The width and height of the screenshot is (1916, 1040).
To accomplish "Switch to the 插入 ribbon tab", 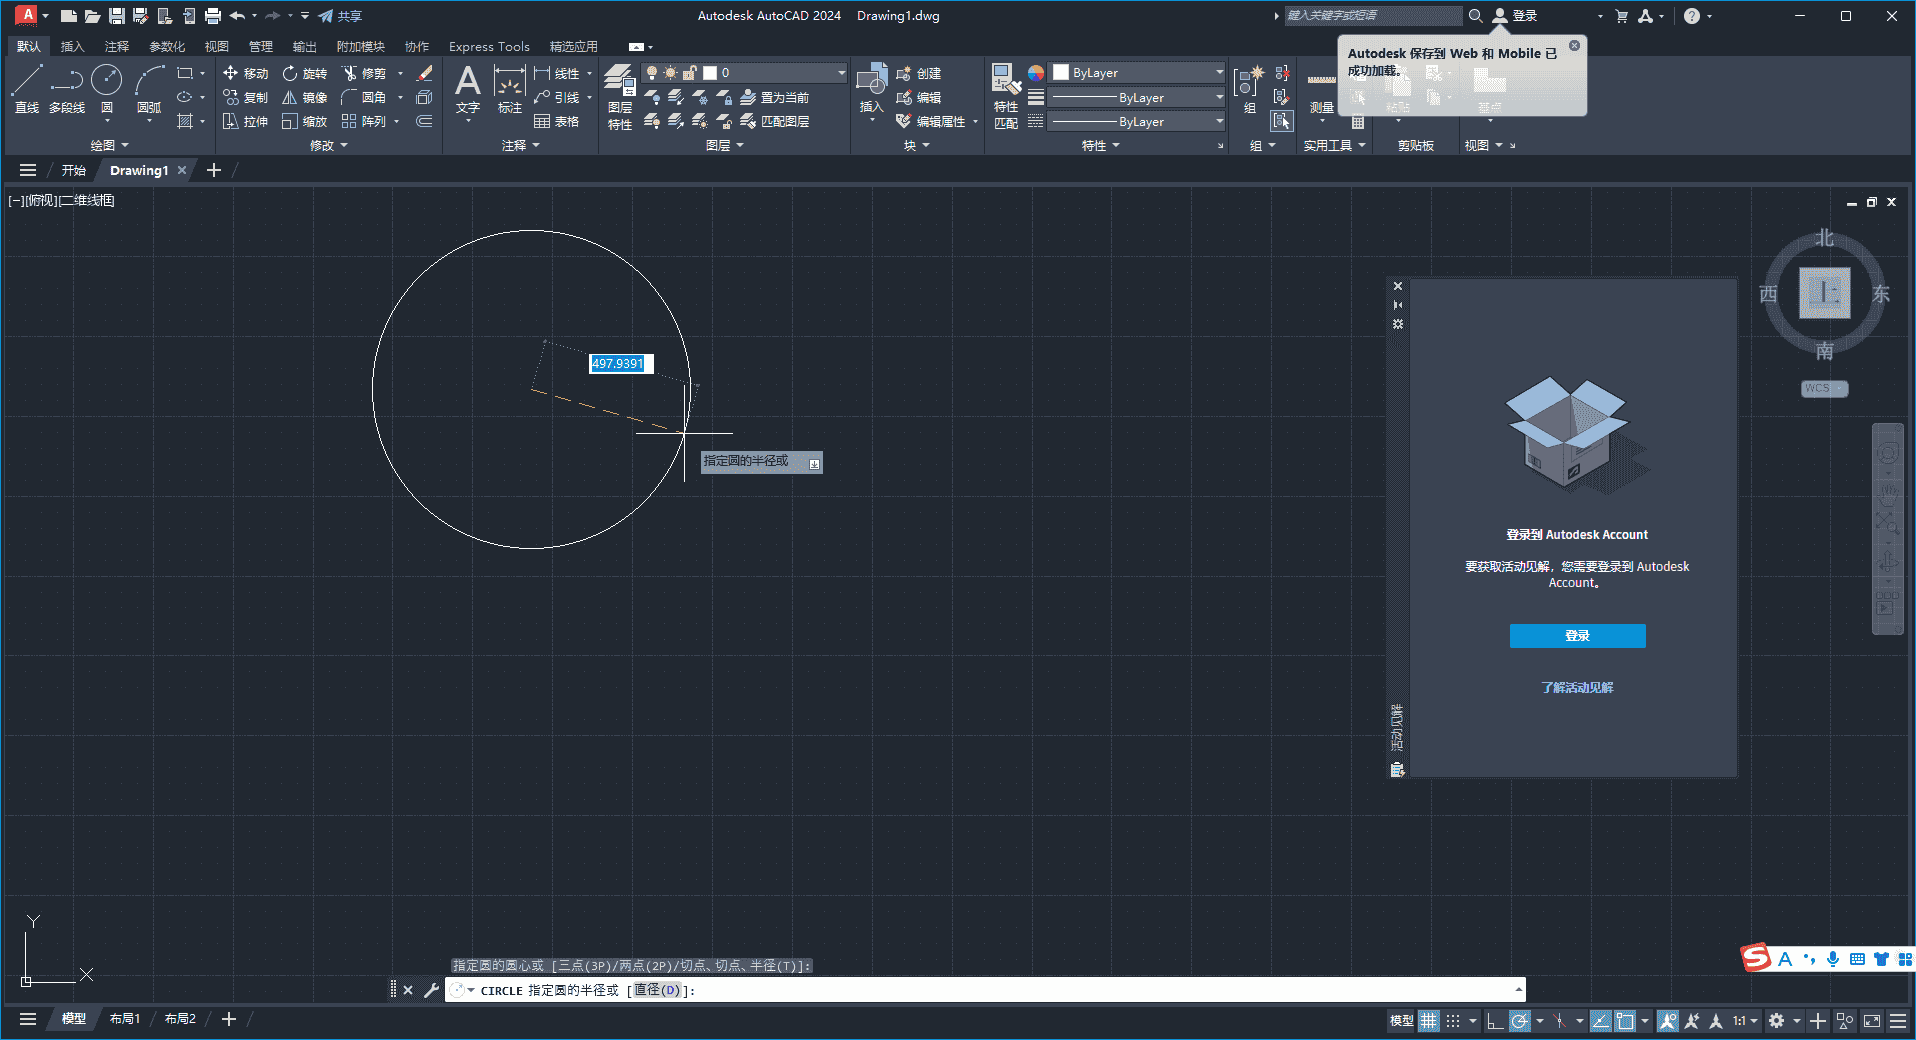I will pyautogui.click(x=72, y=46).
